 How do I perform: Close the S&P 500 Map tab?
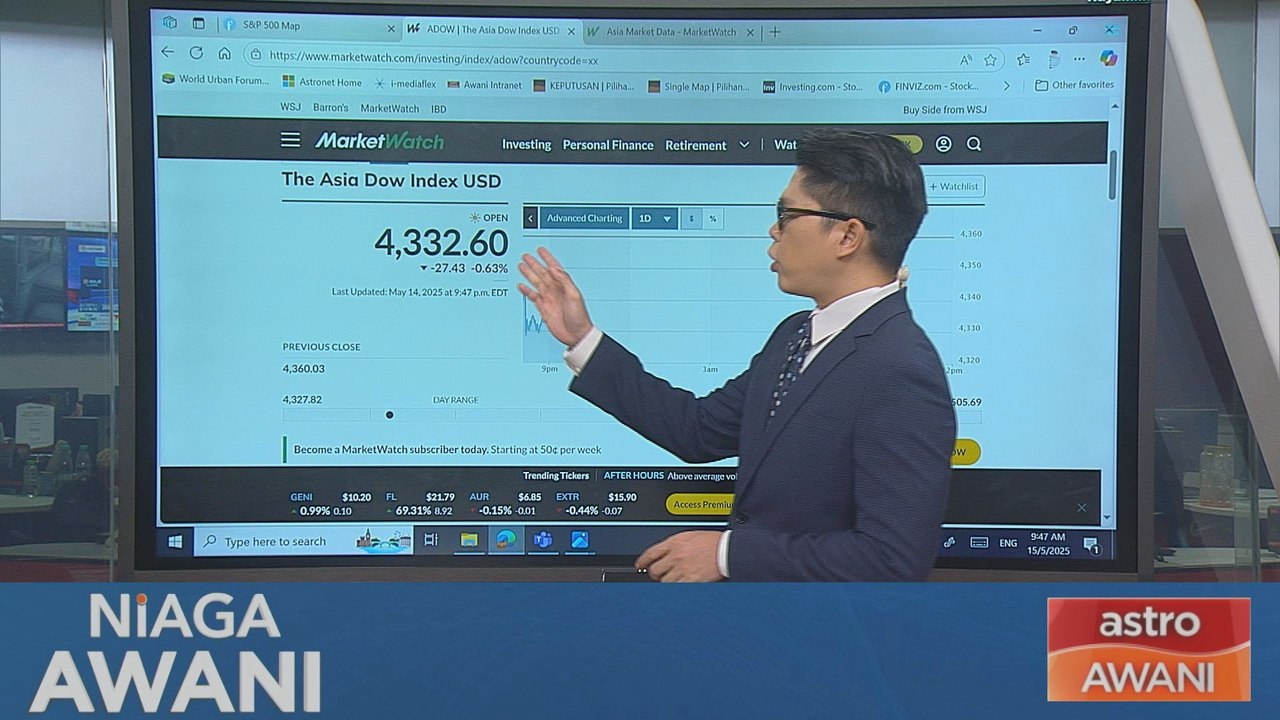click(391, 28)
